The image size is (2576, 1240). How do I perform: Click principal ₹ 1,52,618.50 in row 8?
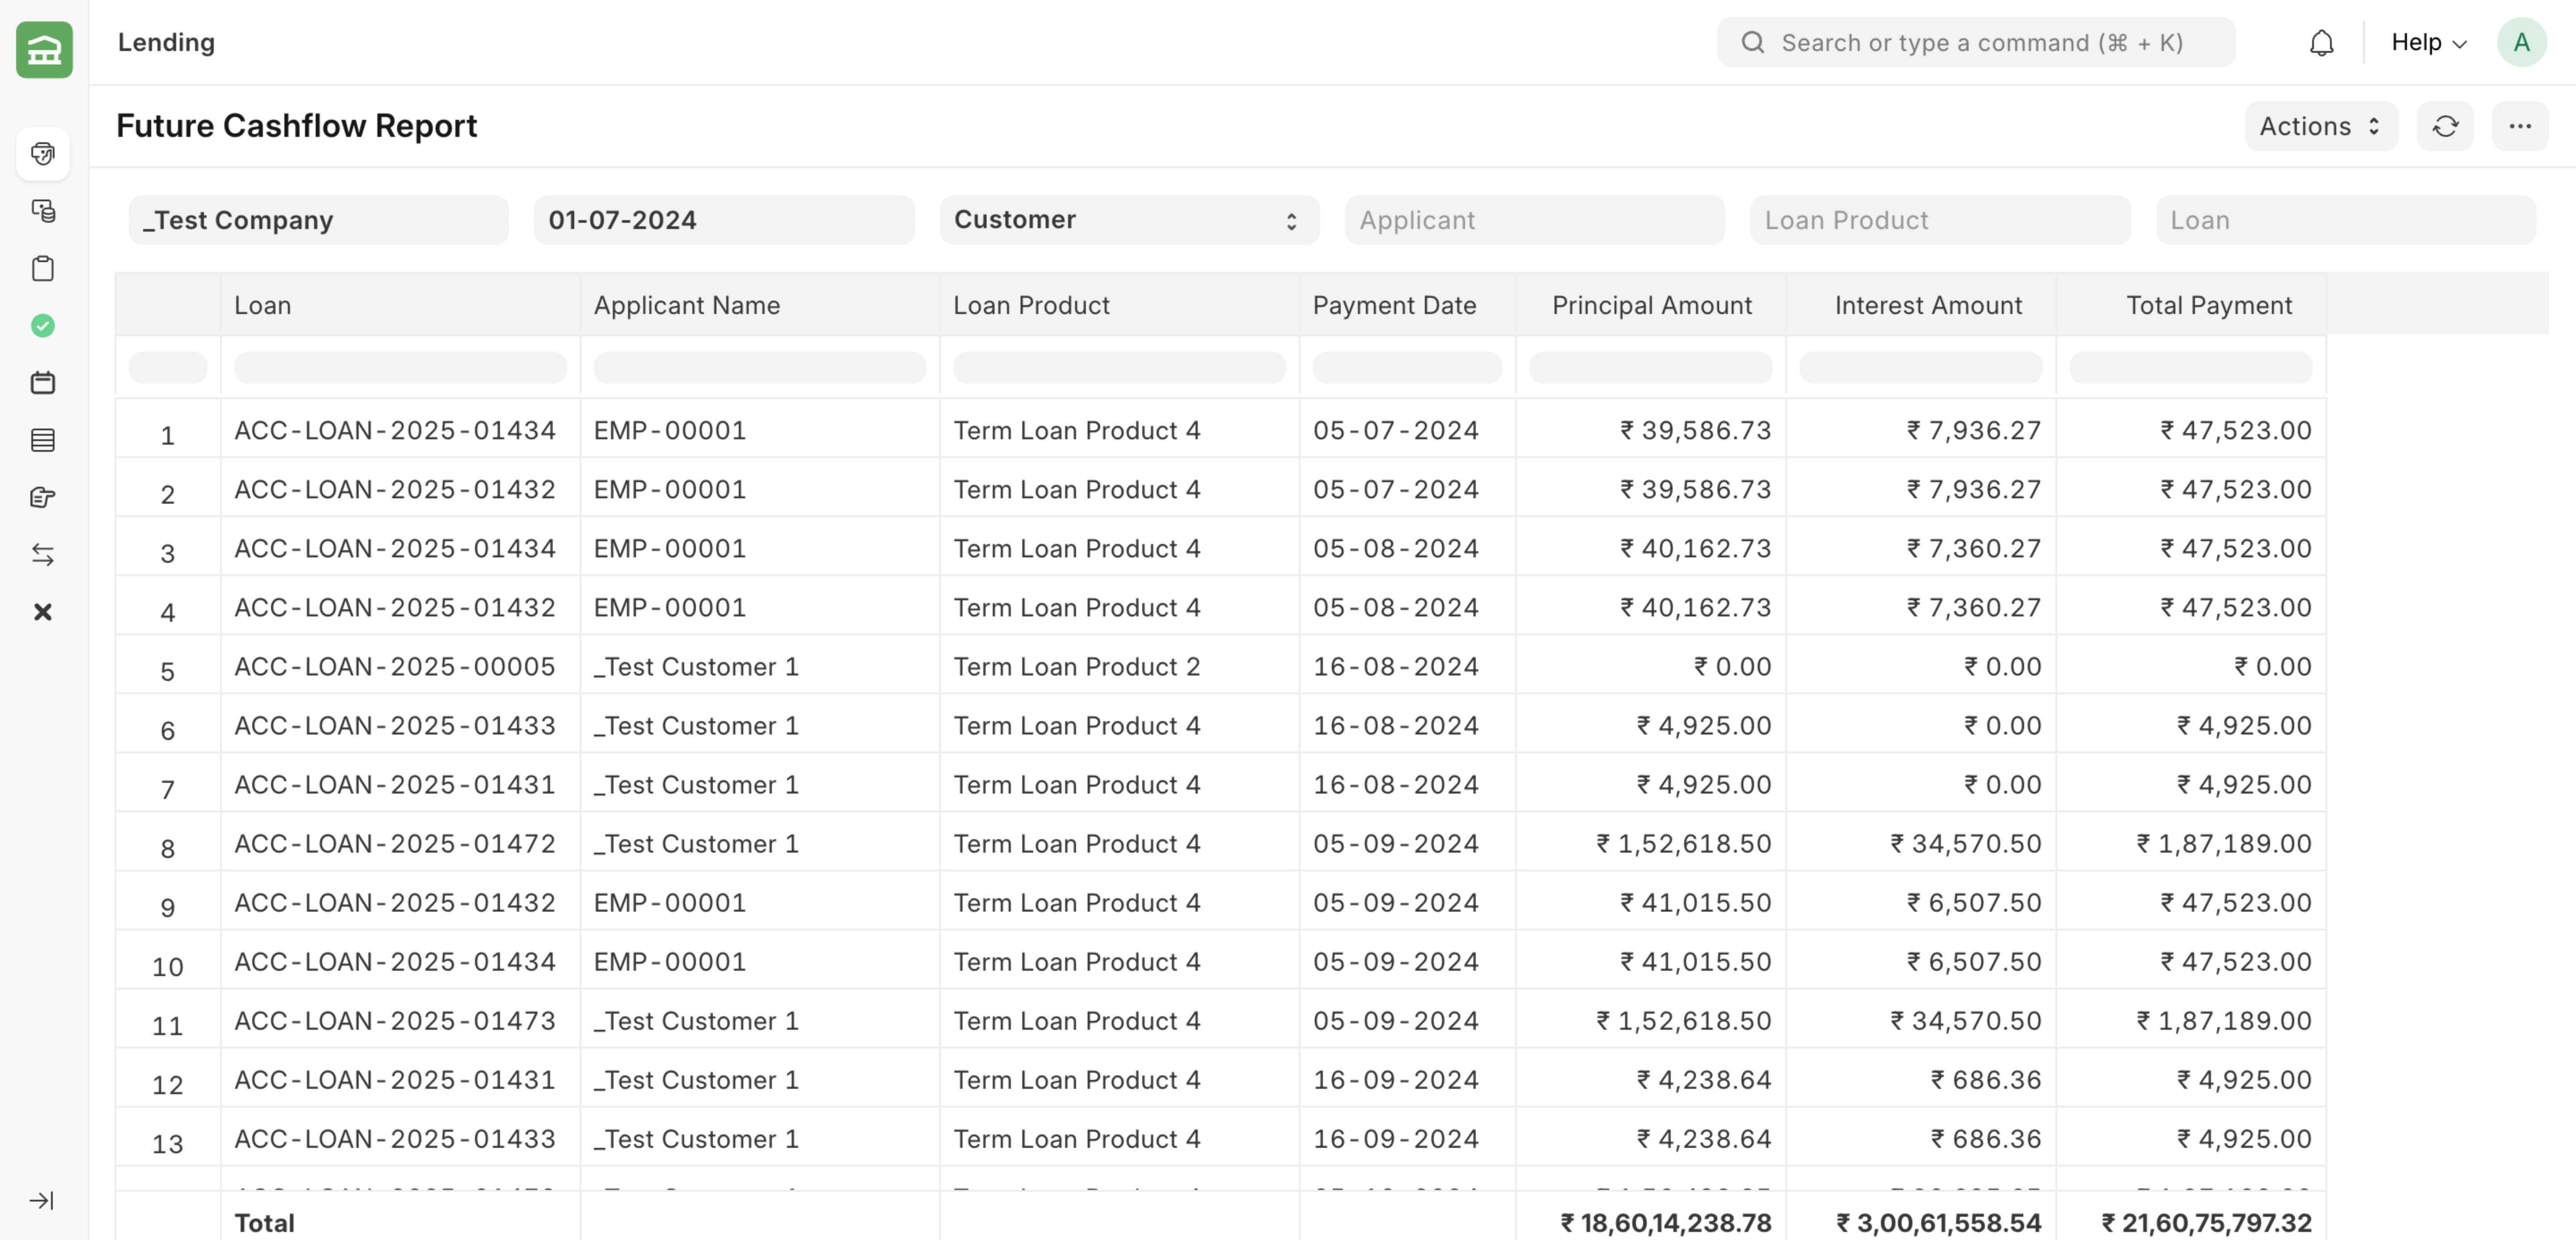click(x=1684, y=843)
